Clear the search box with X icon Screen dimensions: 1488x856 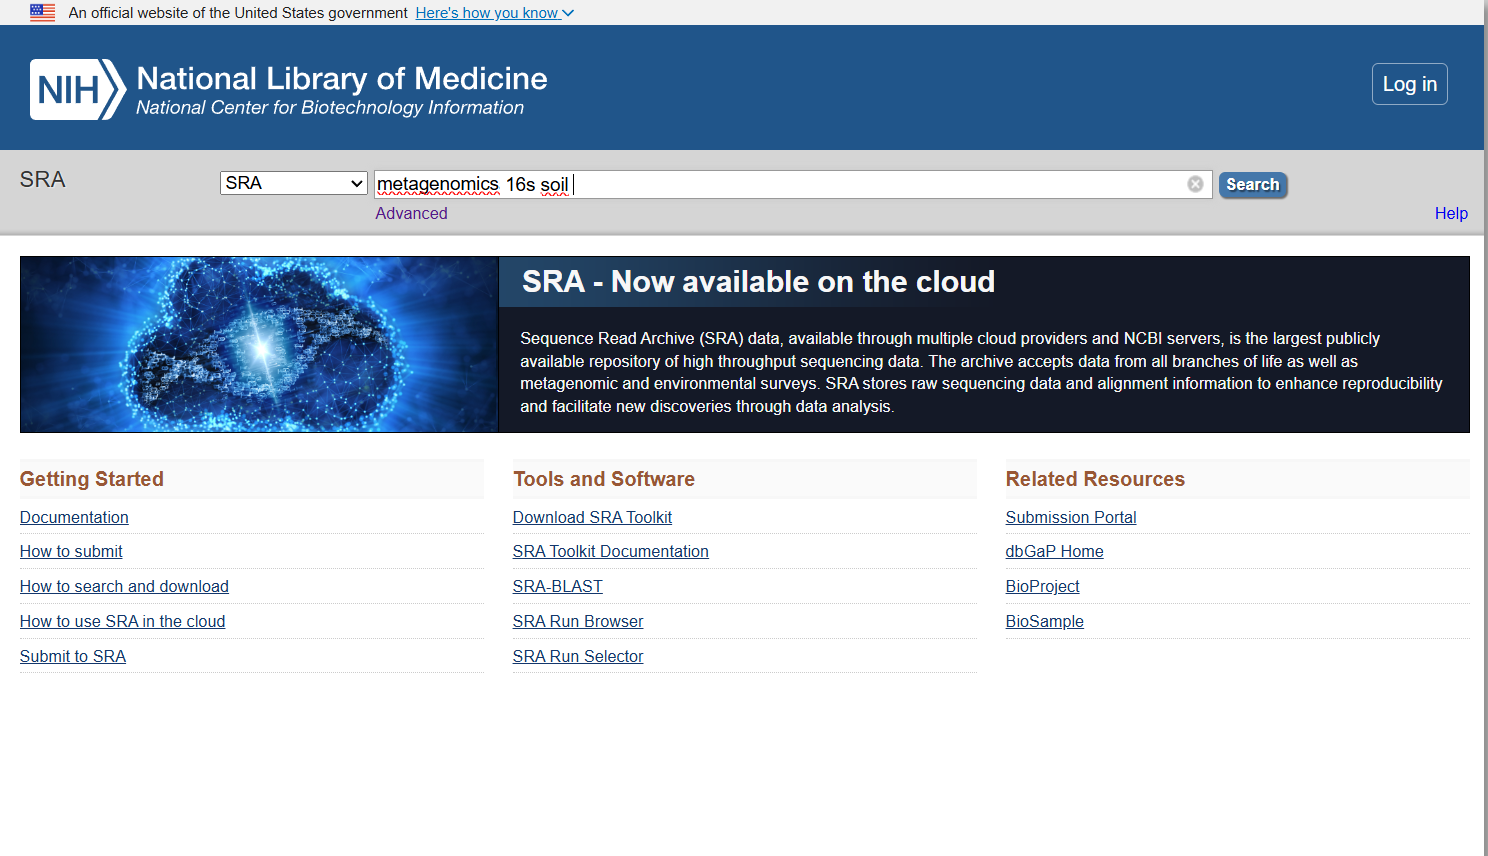[x=1195, y=184]
